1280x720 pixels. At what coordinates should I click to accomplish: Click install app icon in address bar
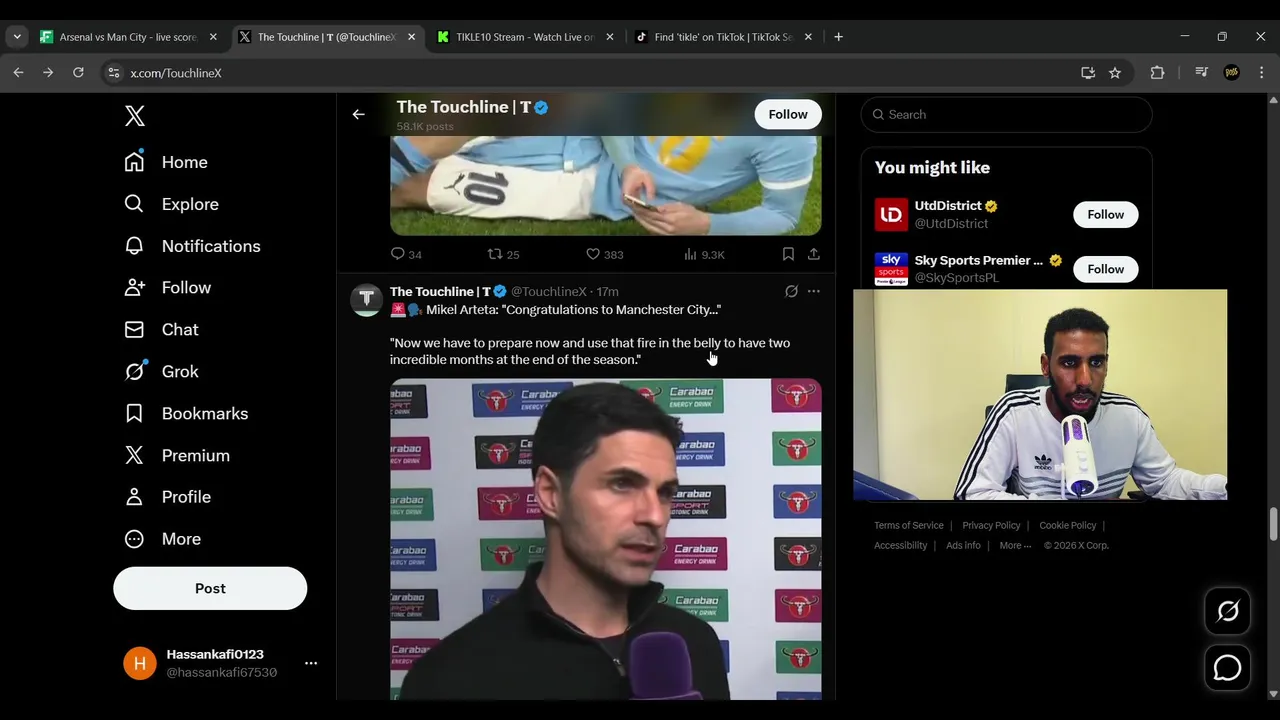point(1088,73)
